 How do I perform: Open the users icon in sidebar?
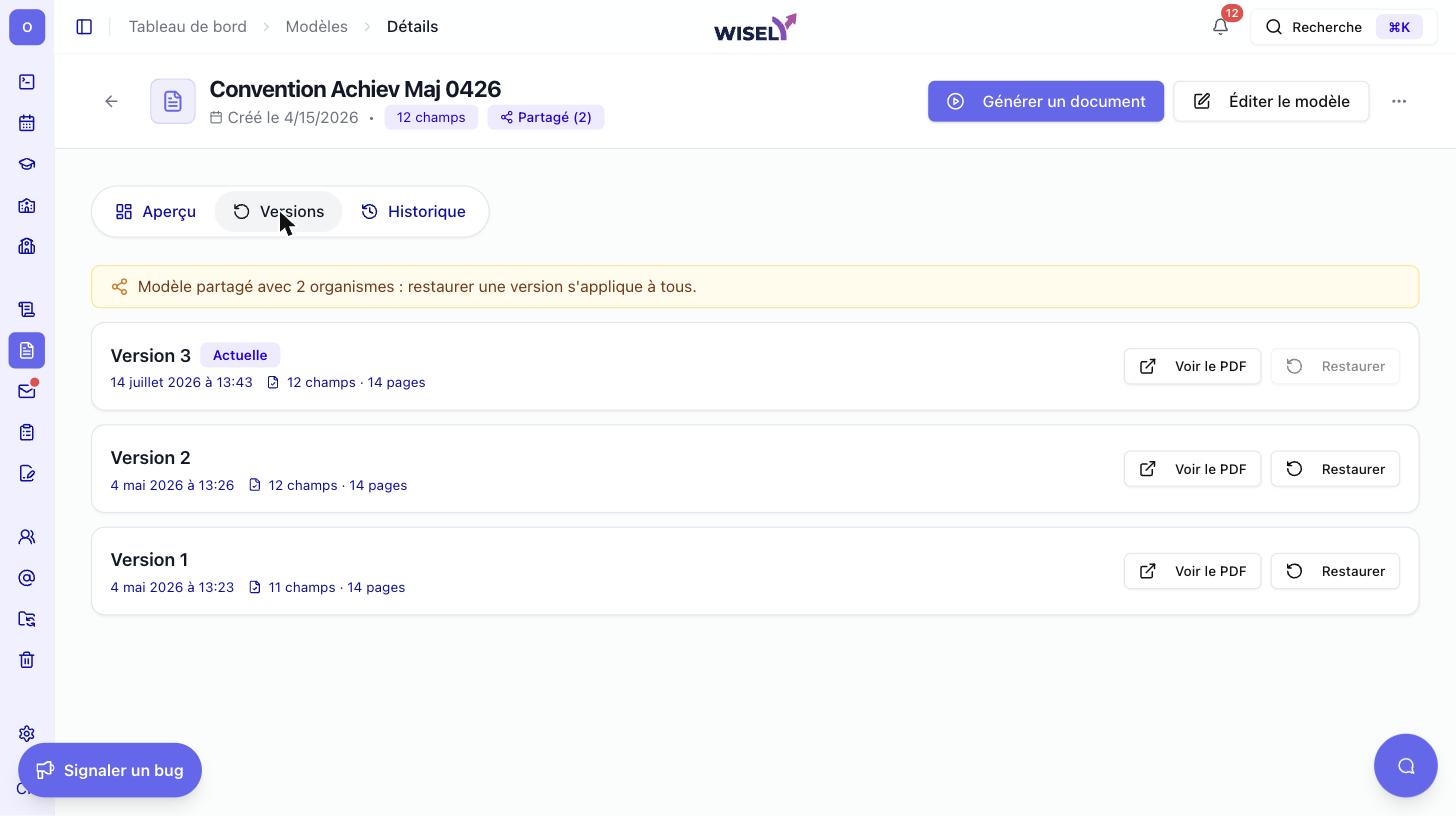pyautogui.click(x=27, y=537)
